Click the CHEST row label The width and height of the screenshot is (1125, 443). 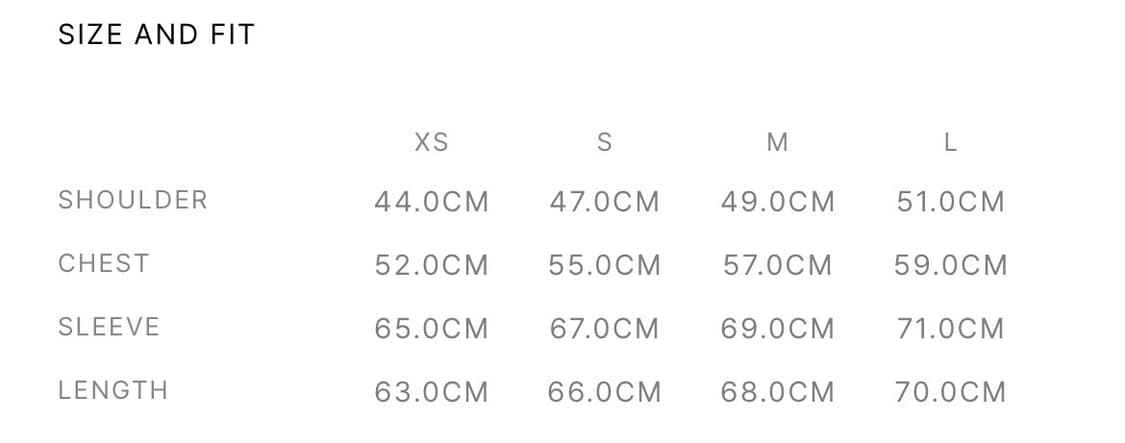[104, 264]
